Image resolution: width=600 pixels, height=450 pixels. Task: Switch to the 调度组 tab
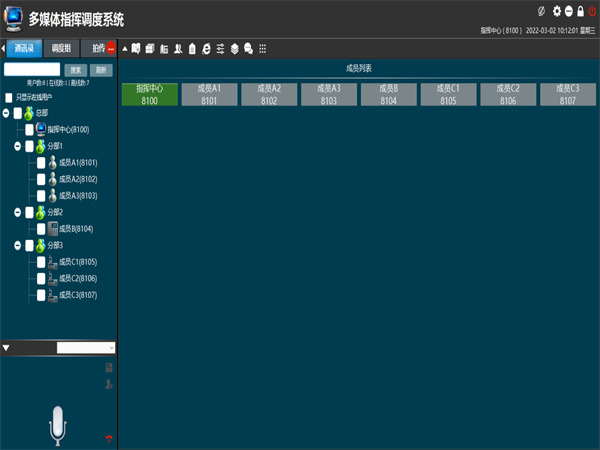coord(62,47)
